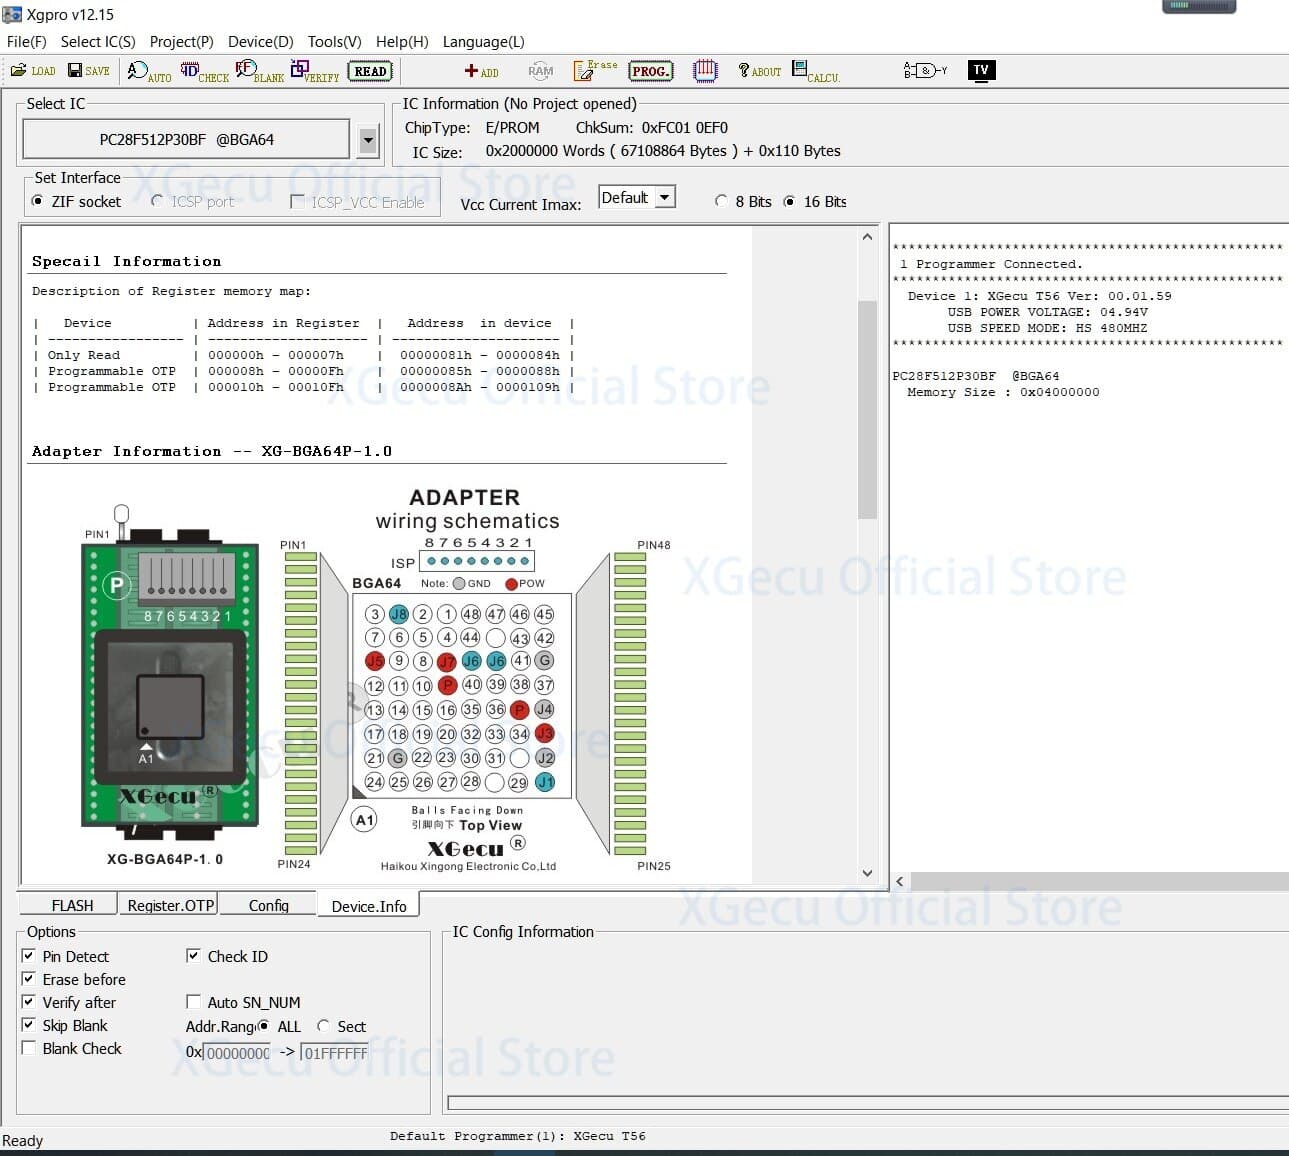Open the Tools(V) menu
Viewport: 1289px width, 1156px height.
click(x=334, y=42)
